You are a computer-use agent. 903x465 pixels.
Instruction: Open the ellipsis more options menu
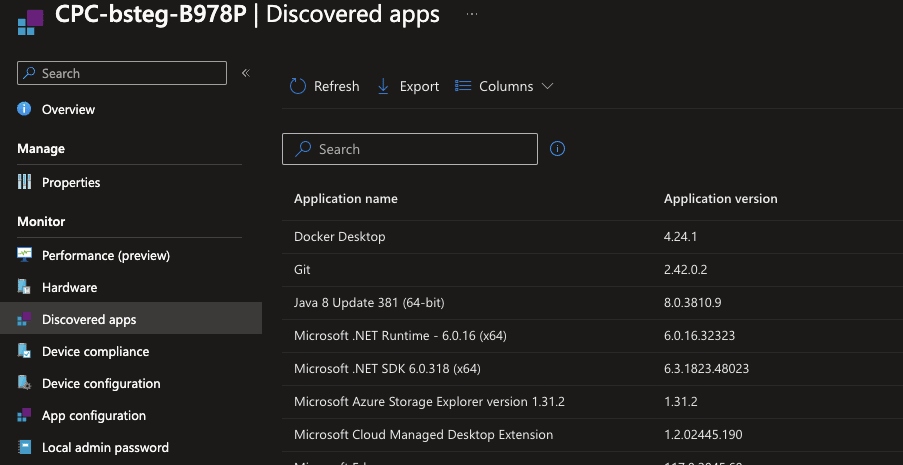pyautogui.click(x=472, y=14)
